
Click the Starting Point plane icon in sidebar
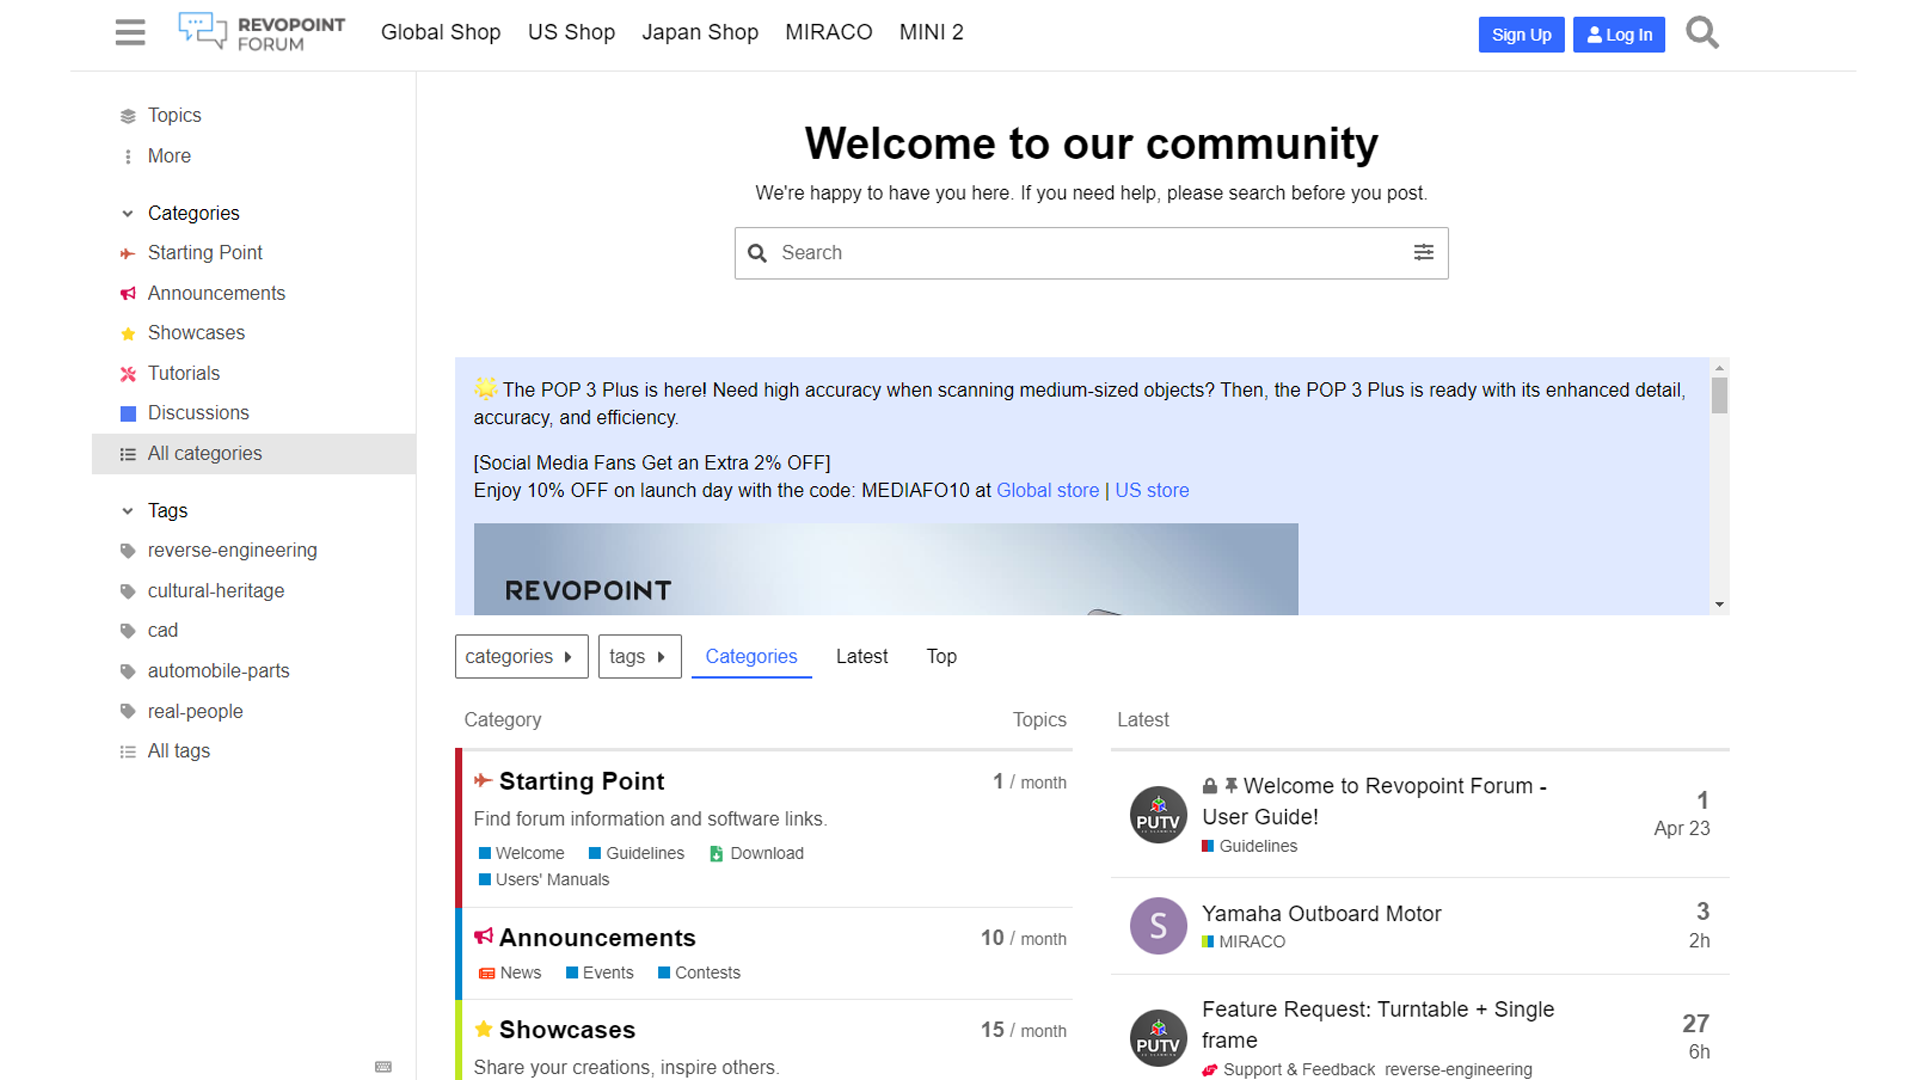[x=128, y=254]
